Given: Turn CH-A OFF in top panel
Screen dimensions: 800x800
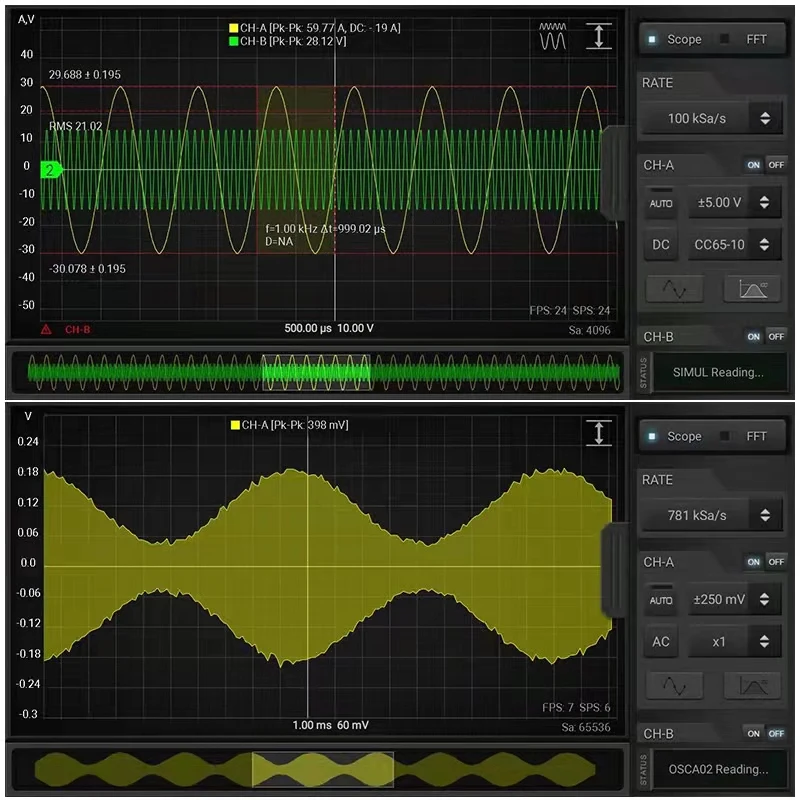Looking at the screenshot, I should [776, 165].
